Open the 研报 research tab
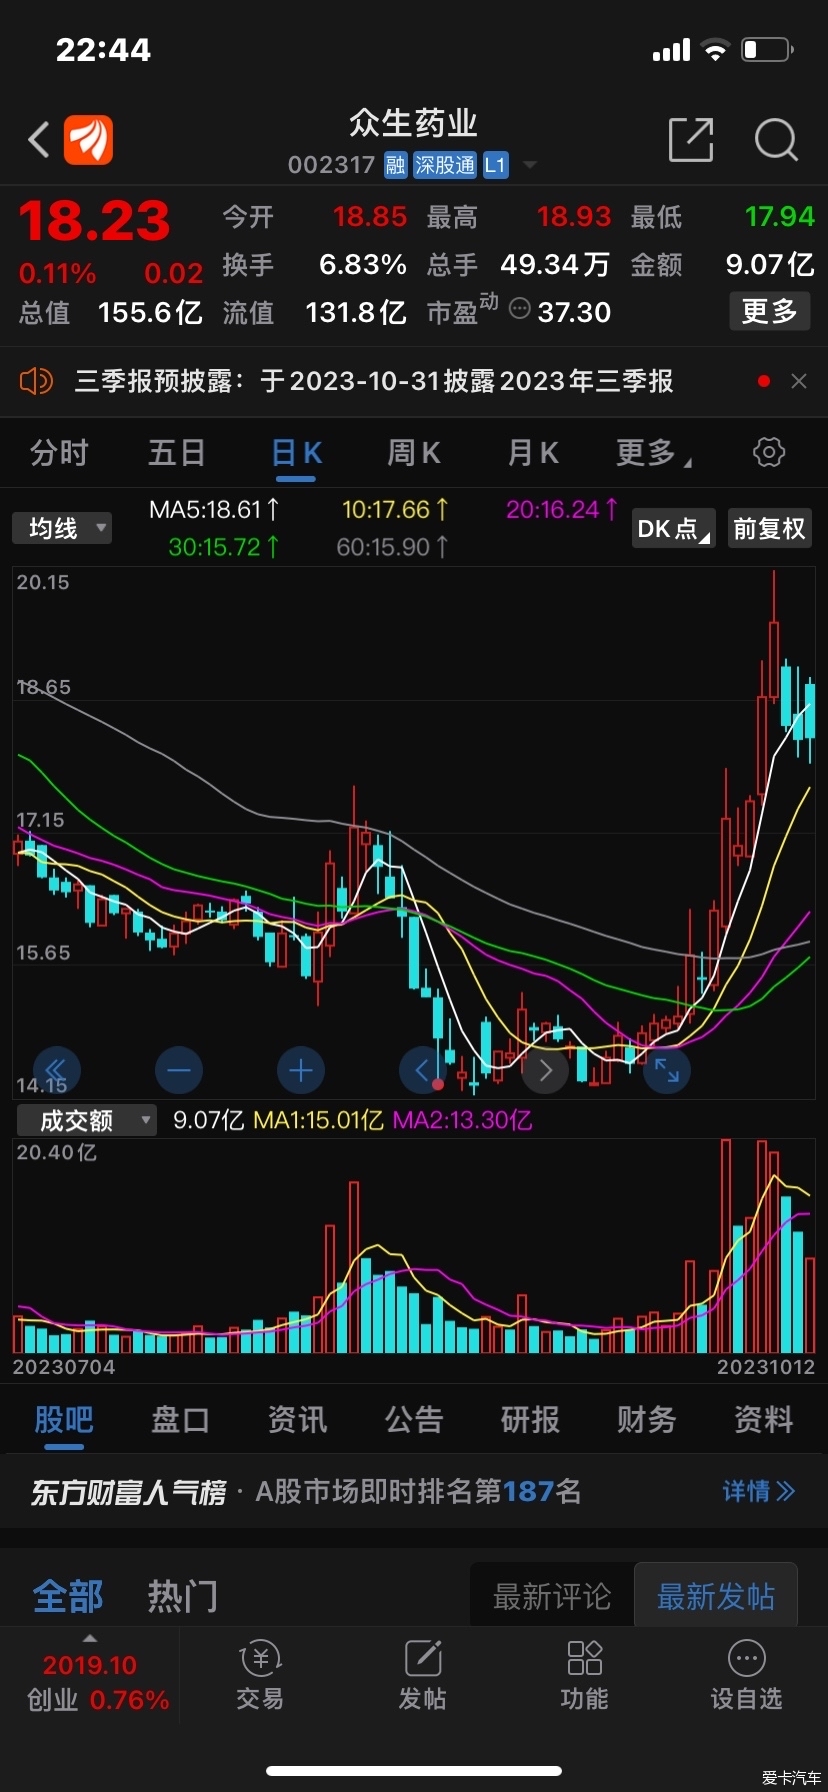Image resolution: width=828 pixels, height=1792 pixels. [x=530, y=1419]
